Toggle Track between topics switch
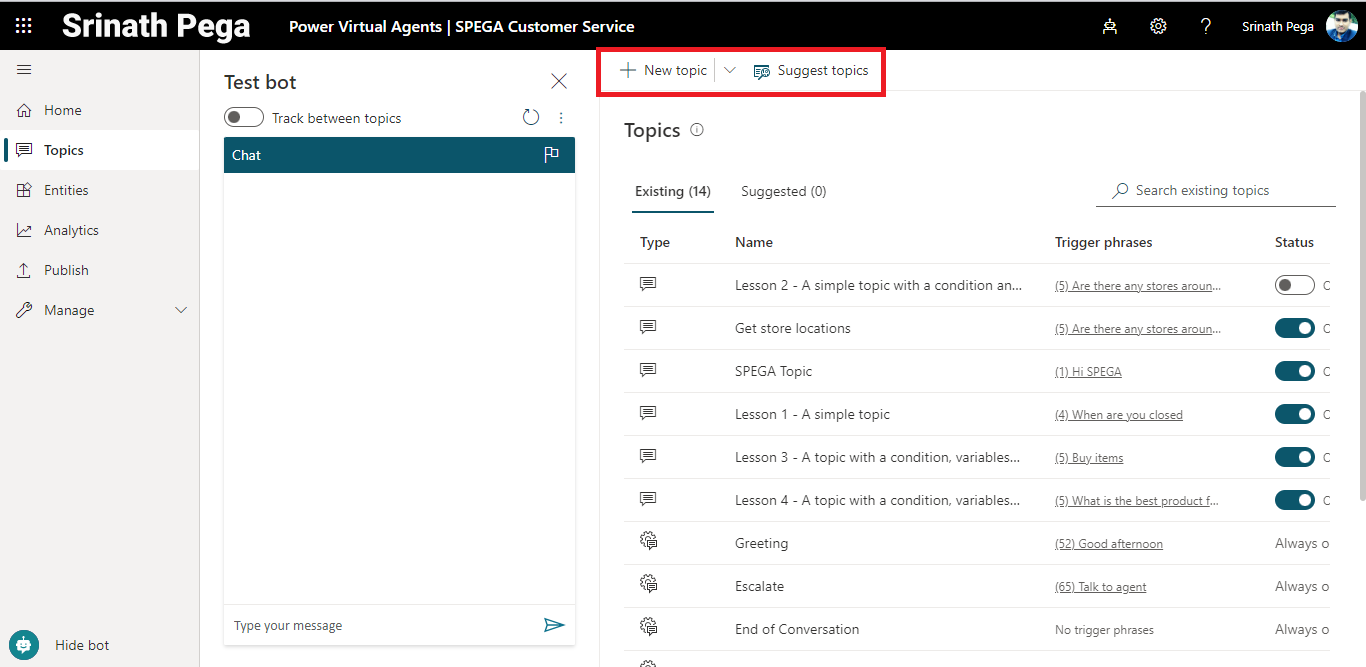 coord(244,118)
